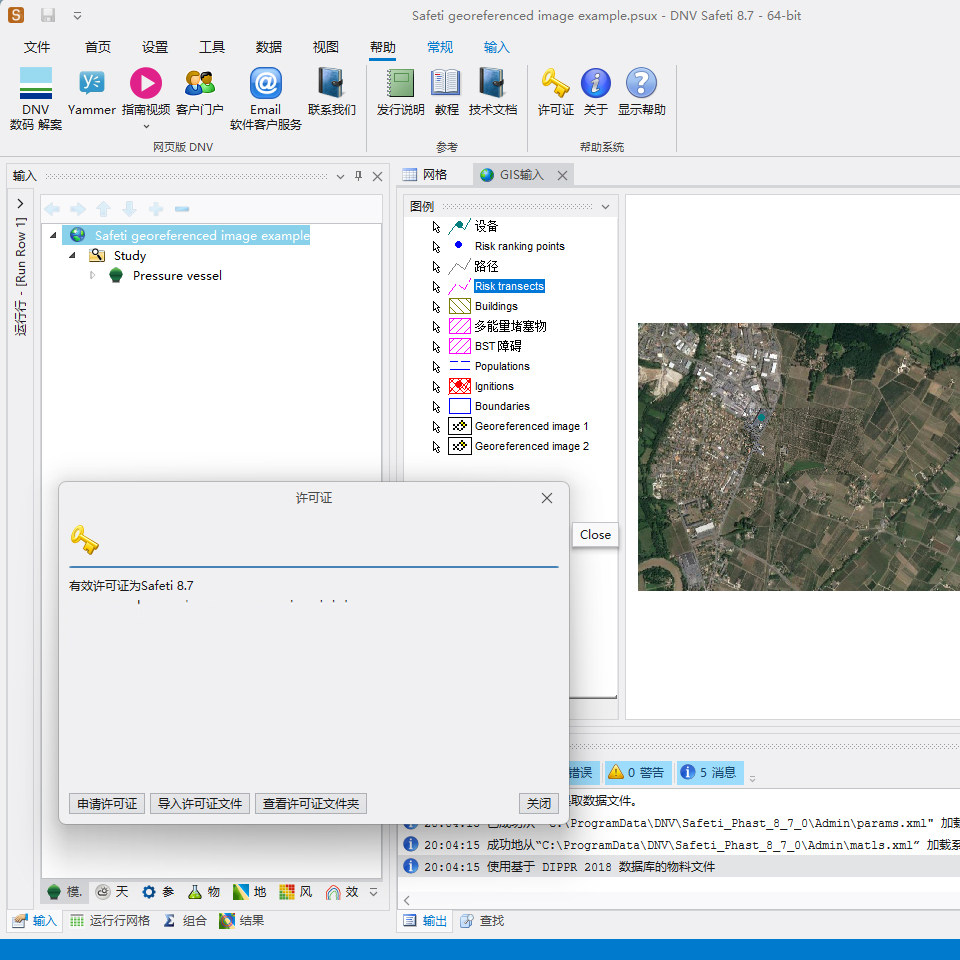Toggle selectable arrow for Georeferenced image 2
The image size is (960, 960).
pyautogui.click(x=436, y=447)
